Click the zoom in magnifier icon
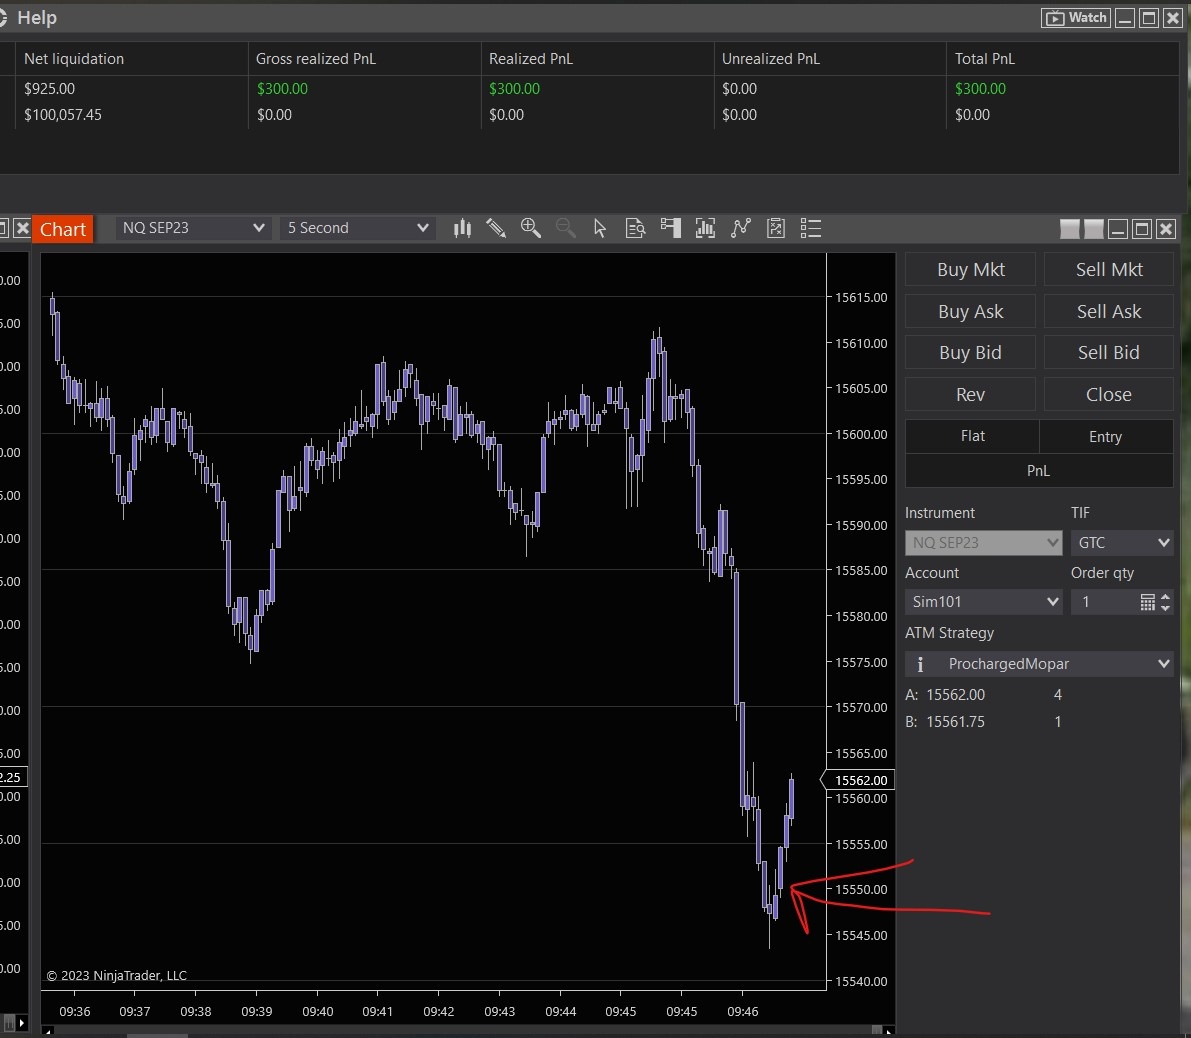Image resolution: width=1191 pixels, height=1038 pixels. [531, 229]
